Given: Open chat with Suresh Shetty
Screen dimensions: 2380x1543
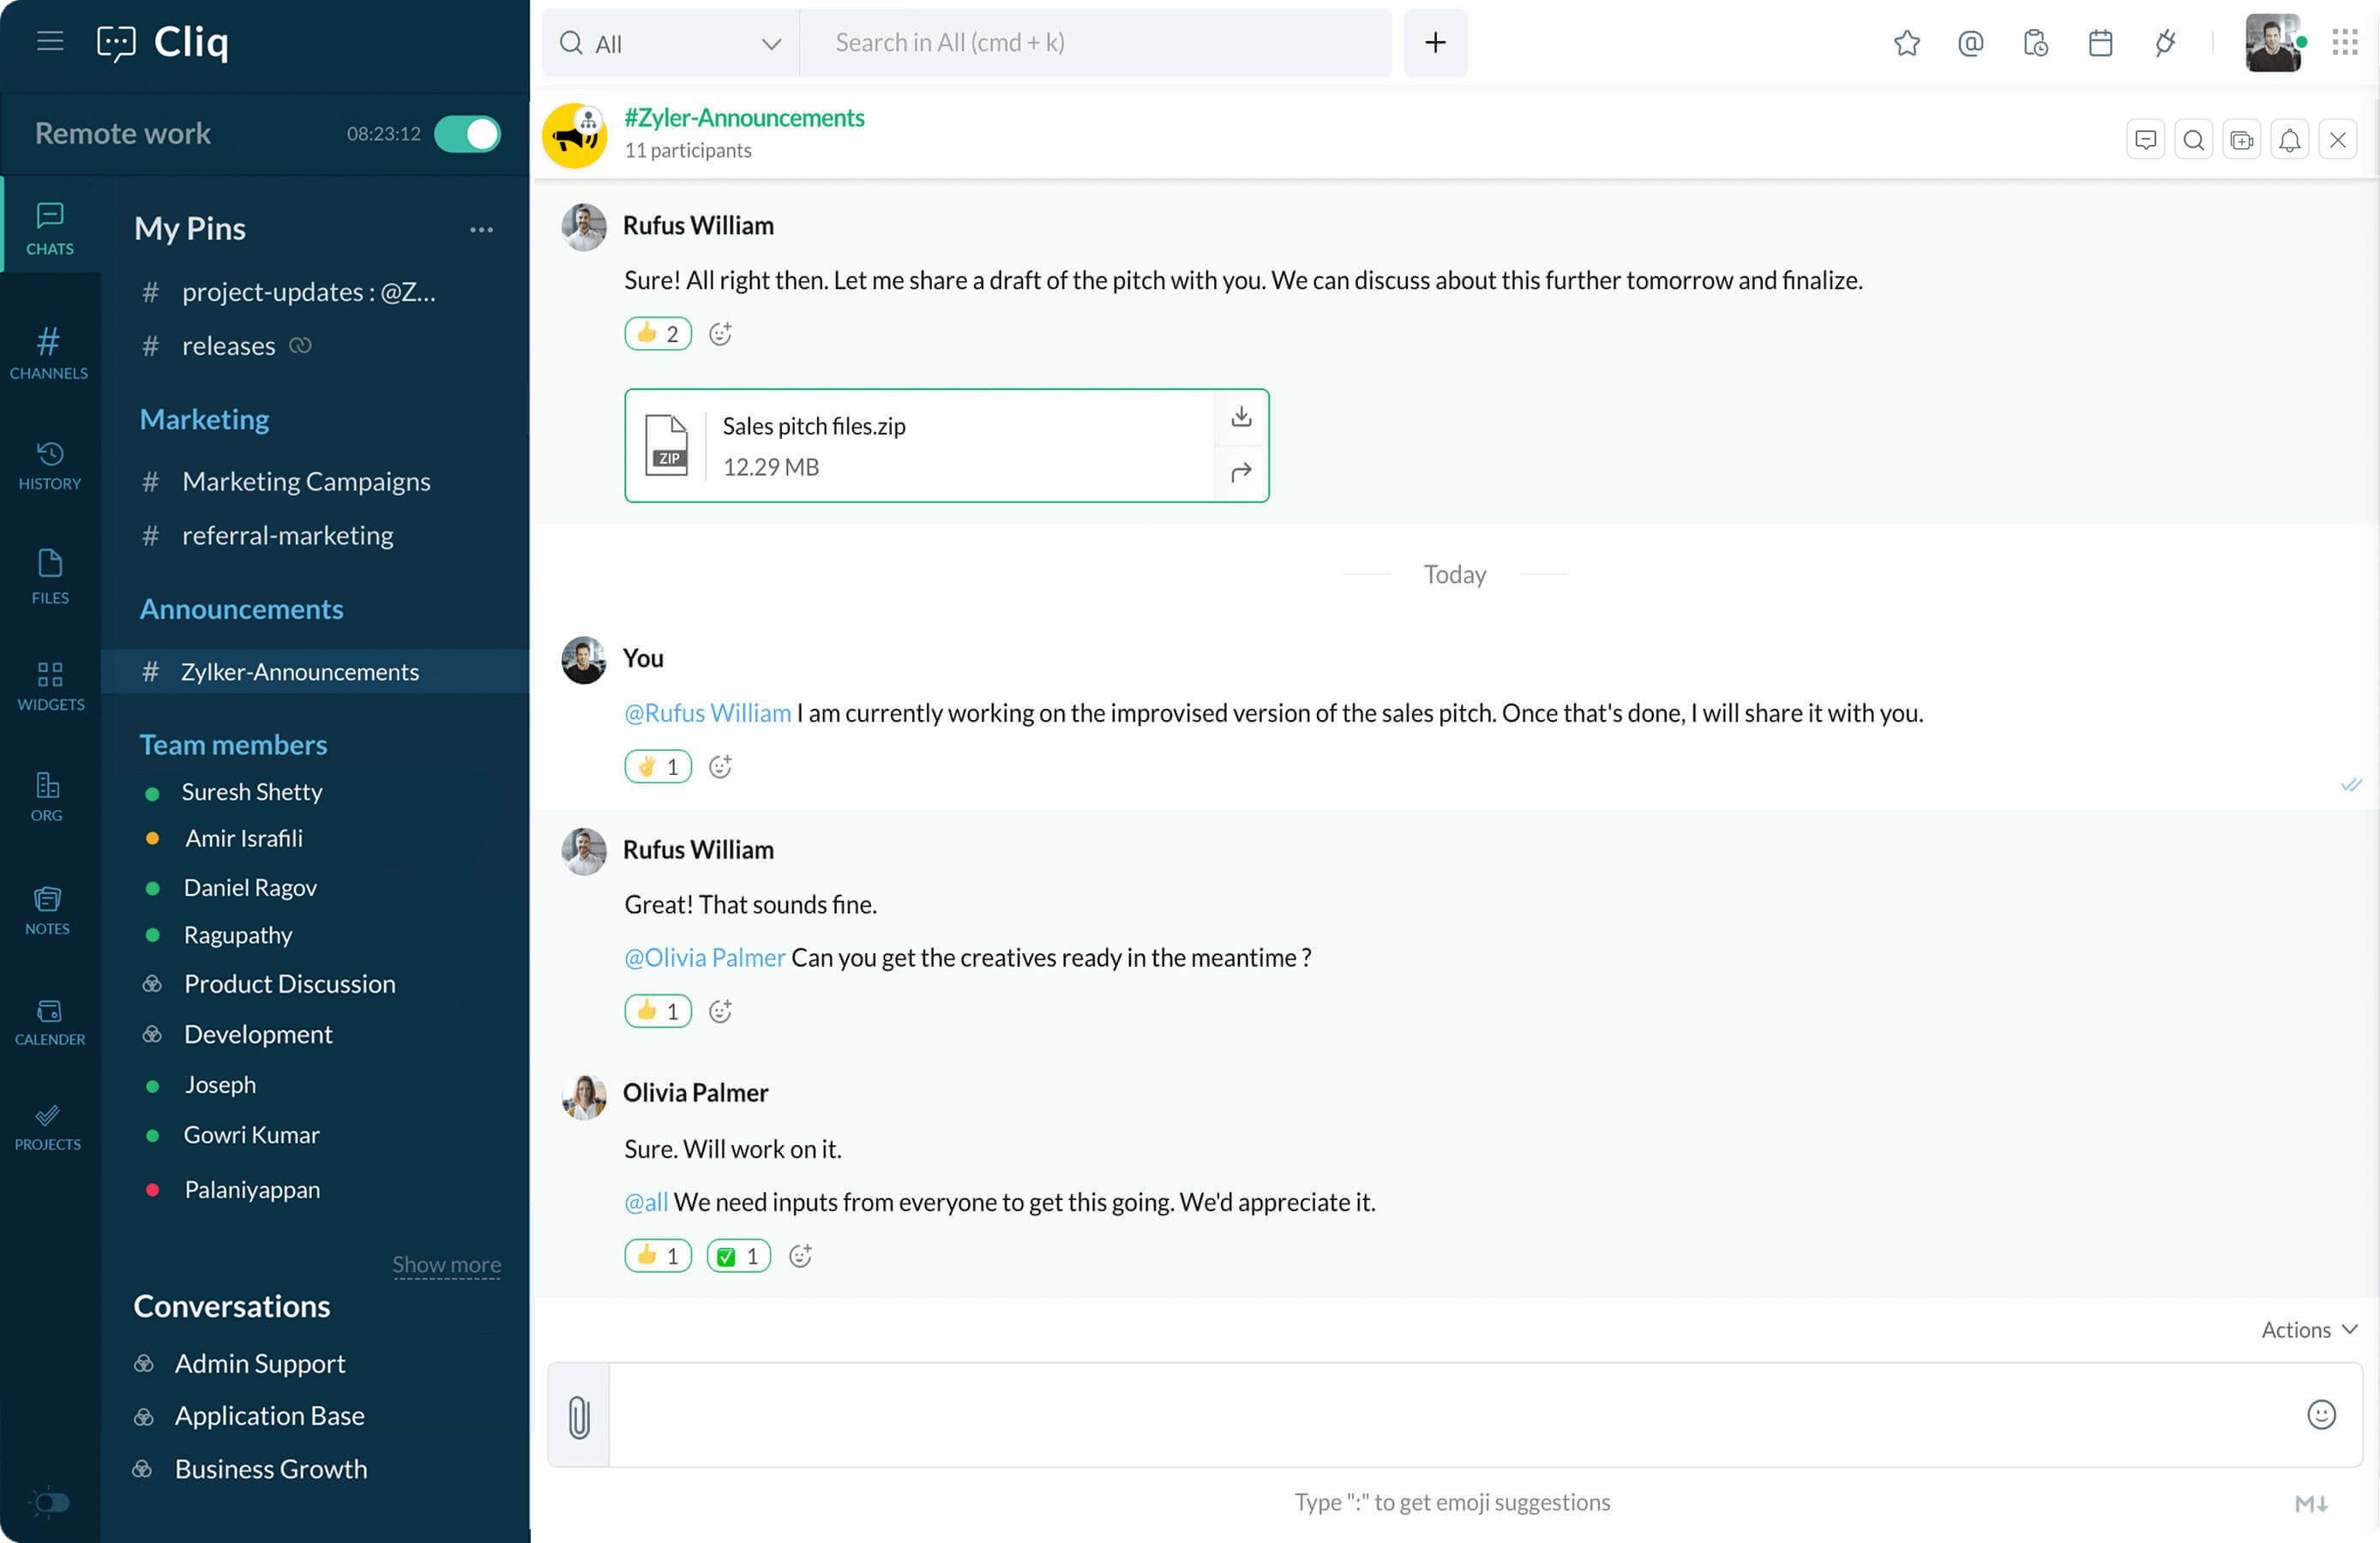Looking at the screenshot, I should 252,792.
